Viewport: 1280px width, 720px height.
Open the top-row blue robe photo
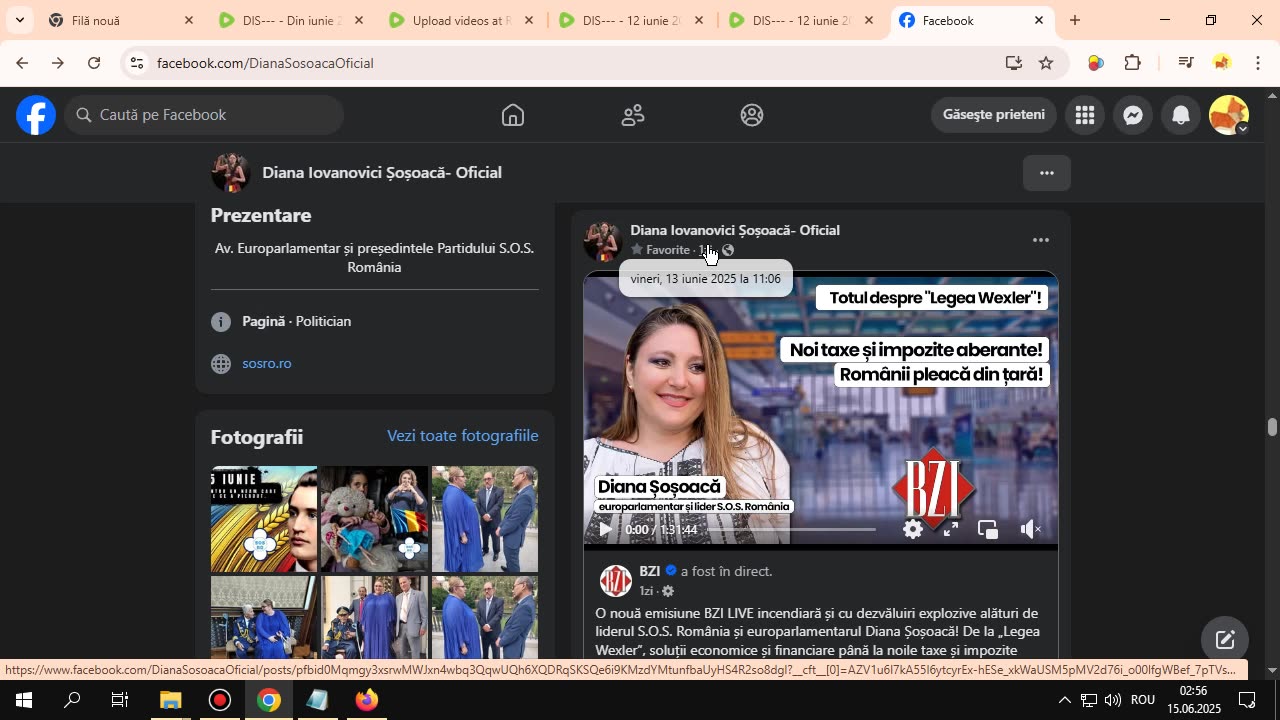(485, 519)
